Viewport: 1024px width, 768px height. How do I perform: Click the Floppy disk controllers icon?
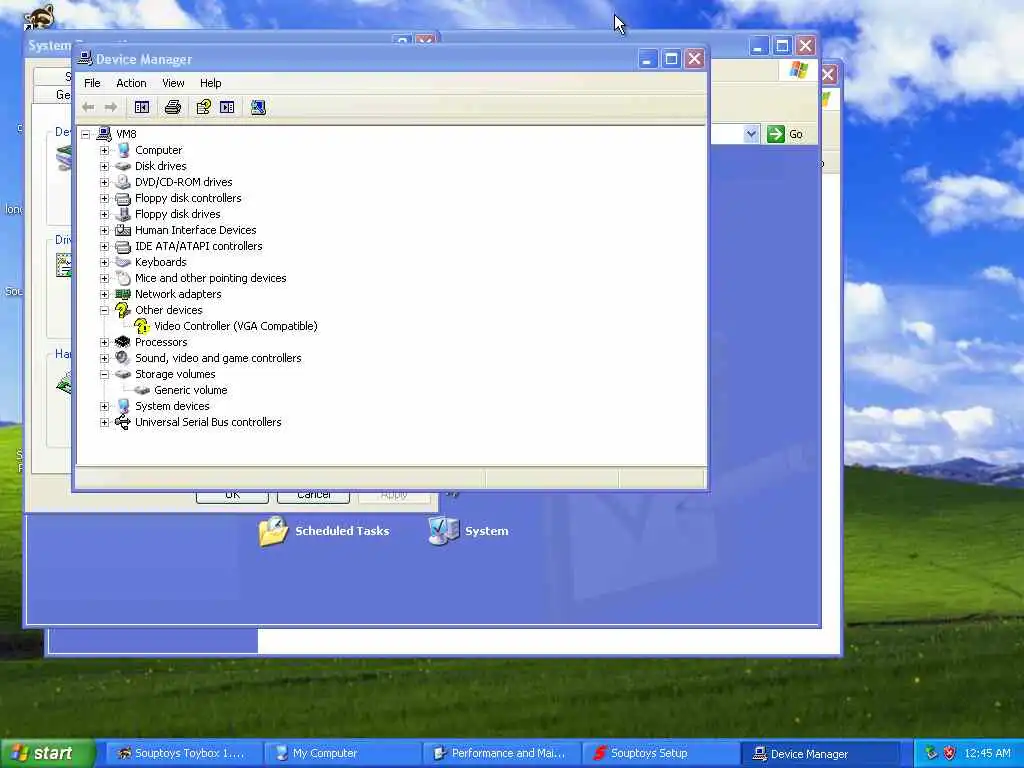(123, 198)
